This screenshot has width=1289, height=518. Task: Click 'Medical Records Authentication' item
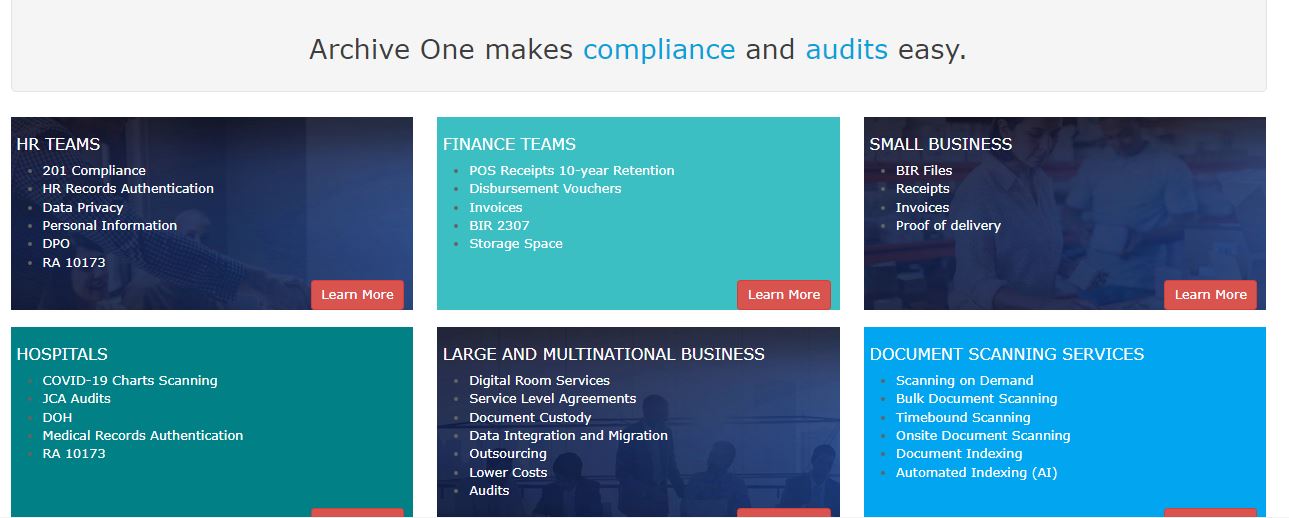143,436
